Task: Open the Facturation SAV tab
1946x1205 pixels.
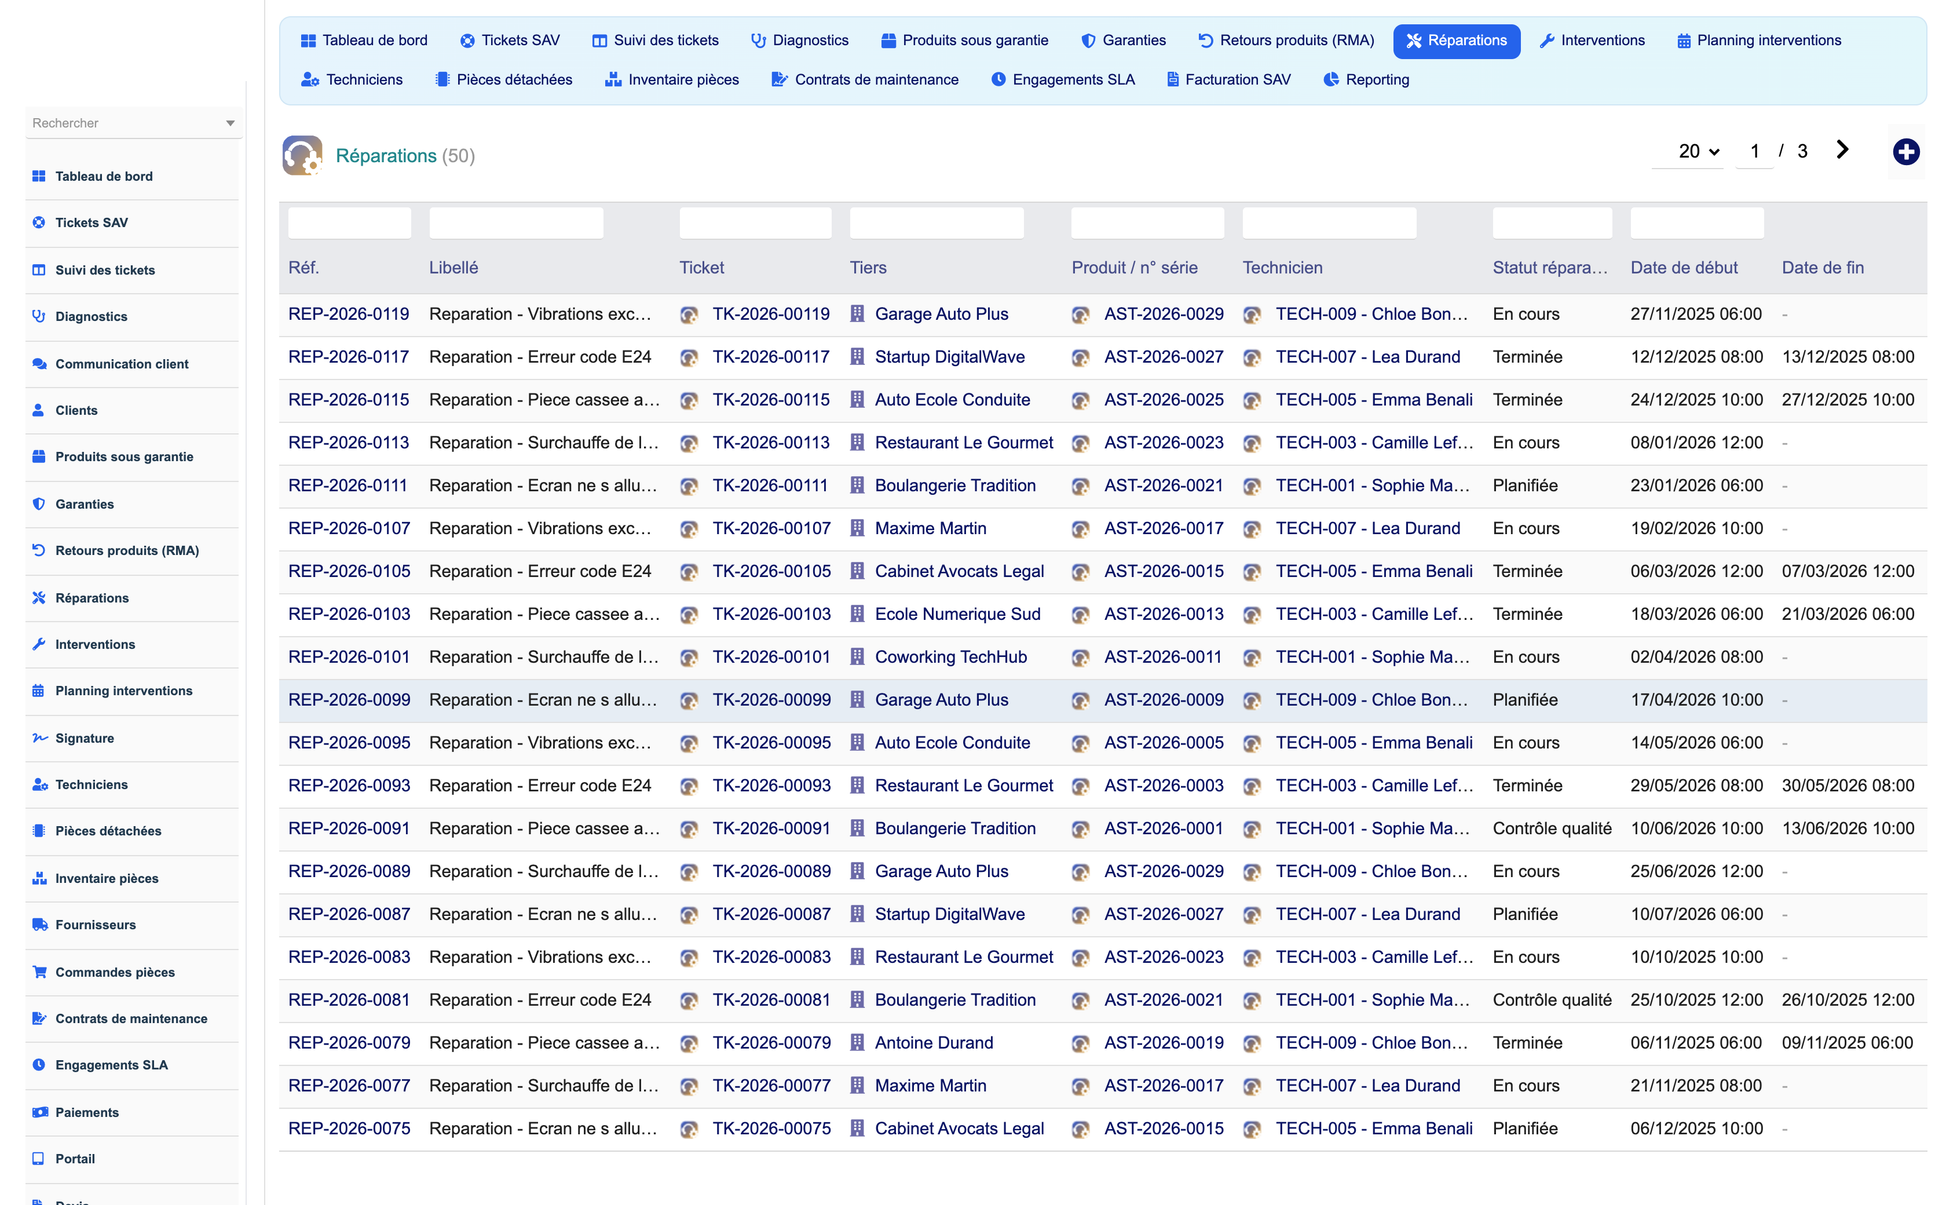Action: coord(1228,80)
